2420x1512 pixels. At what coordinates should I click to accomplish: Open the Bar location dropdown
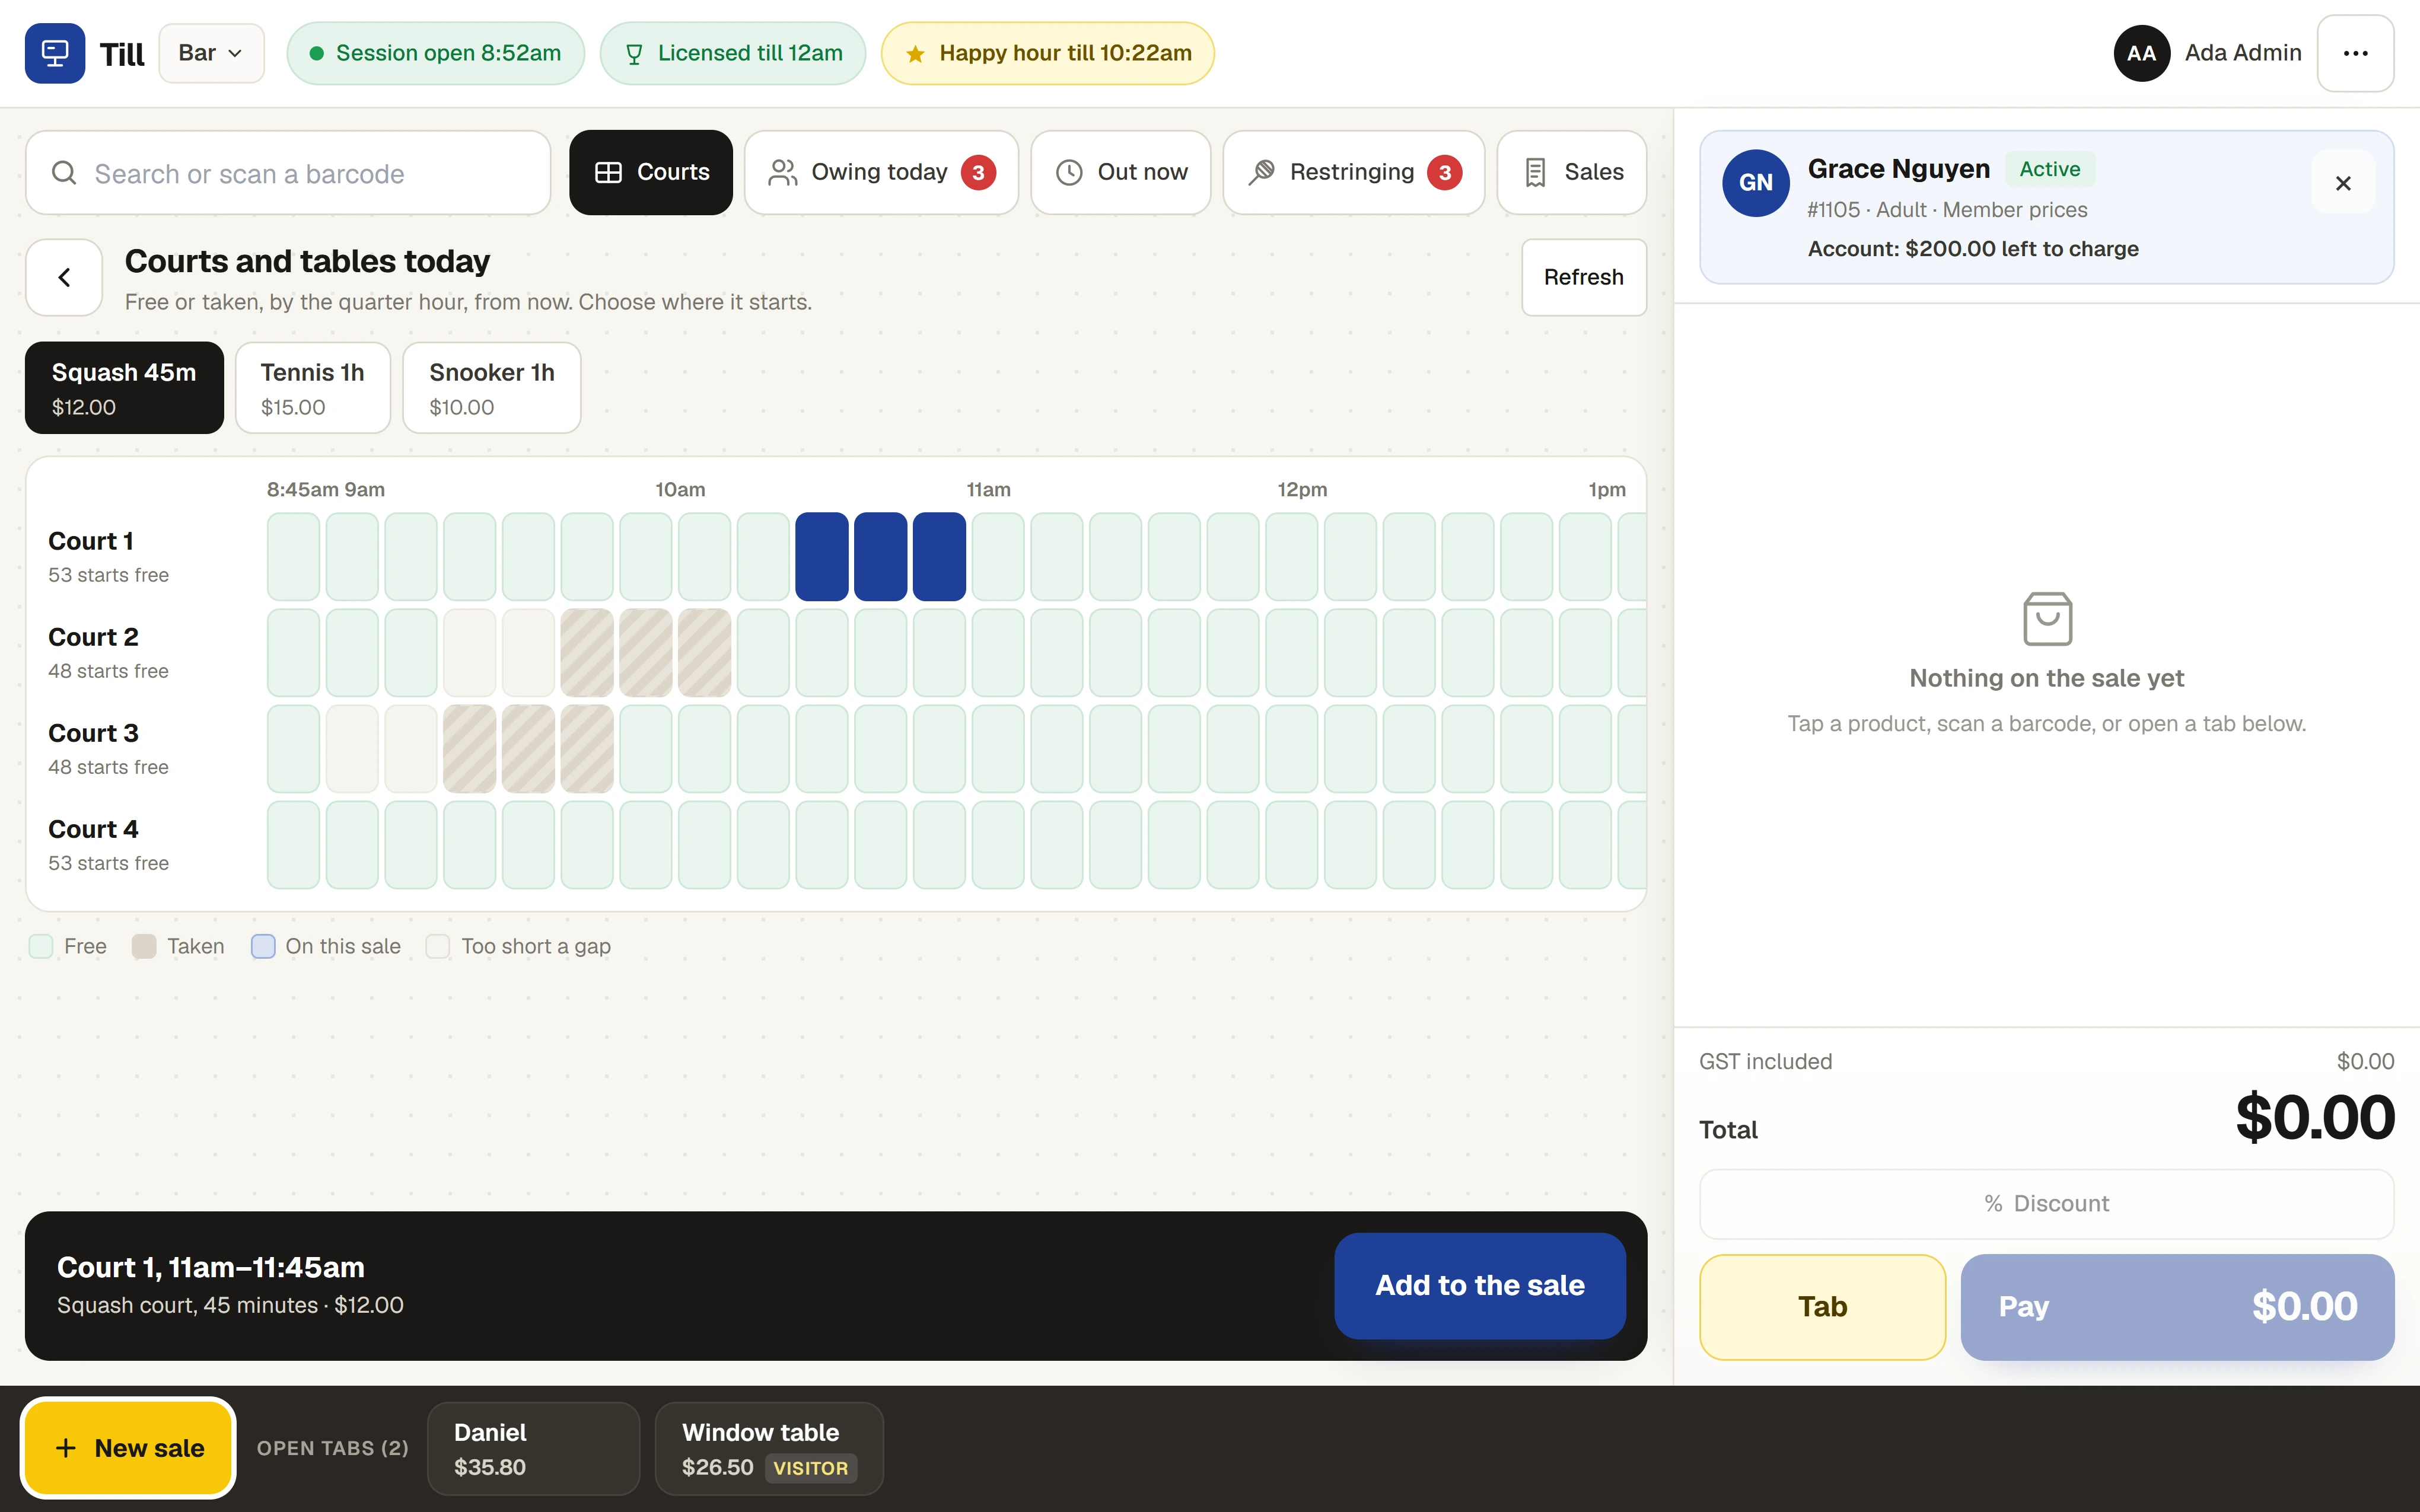(211, 53)
